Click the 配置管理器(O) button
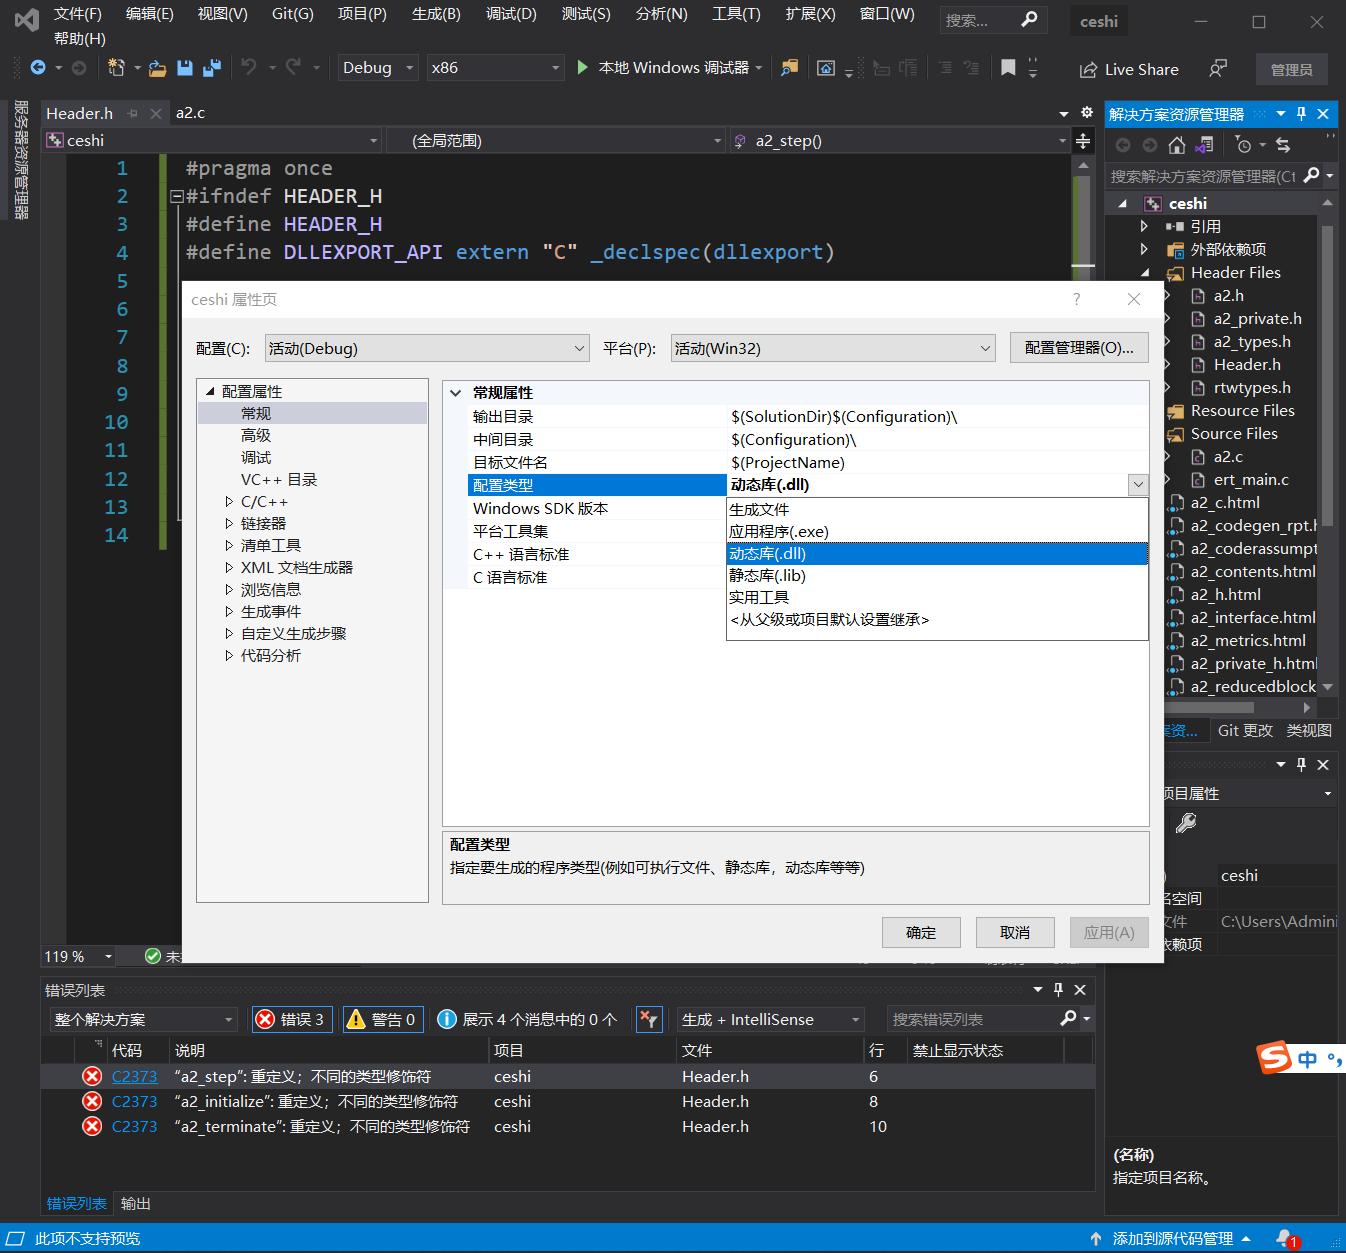The width and height of the screenshot is (1346, 1253). pyautogui.click(x=1079, y=347)
